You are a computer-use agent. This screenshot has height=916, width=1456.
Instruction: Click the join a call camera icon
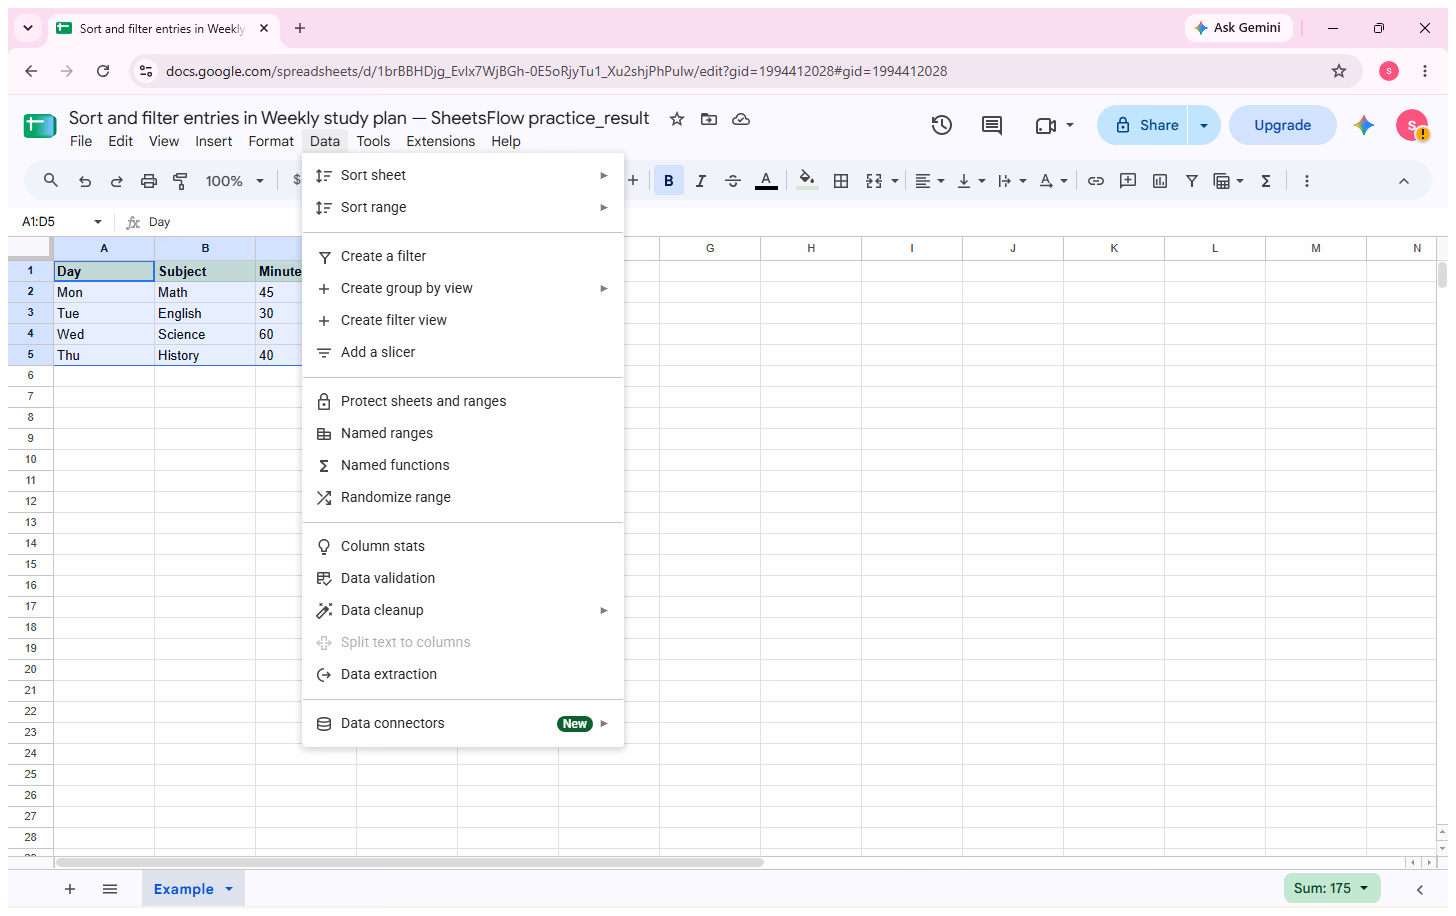coord(1046,125)
